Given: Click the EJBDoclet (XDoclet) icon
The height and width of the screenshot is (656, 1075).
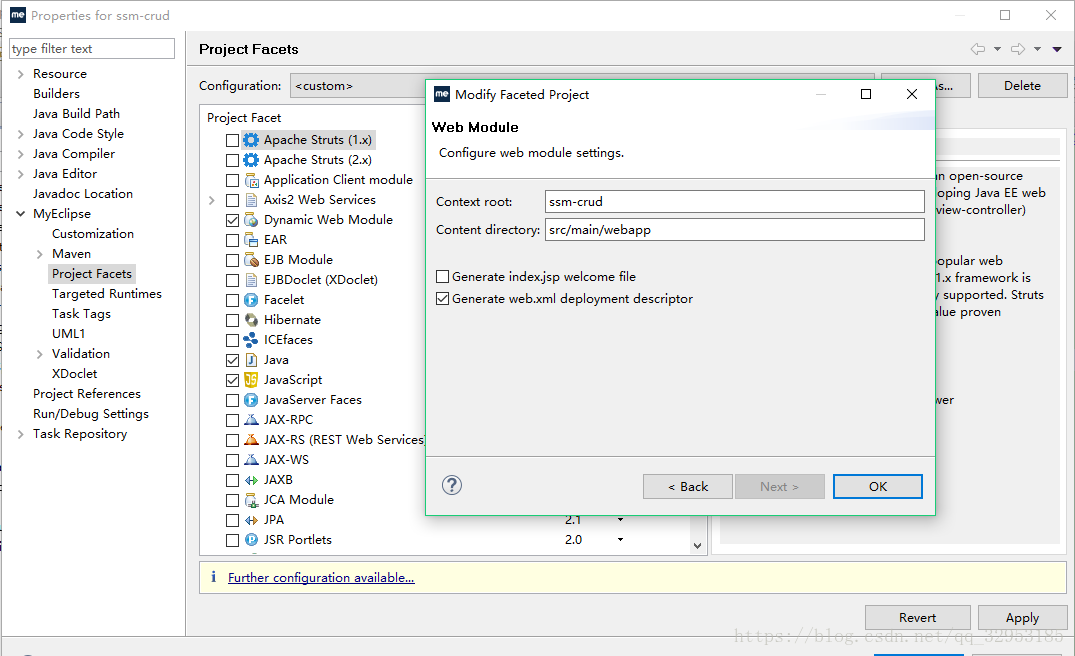Looking at the screenshot, I should click(252, 280).
